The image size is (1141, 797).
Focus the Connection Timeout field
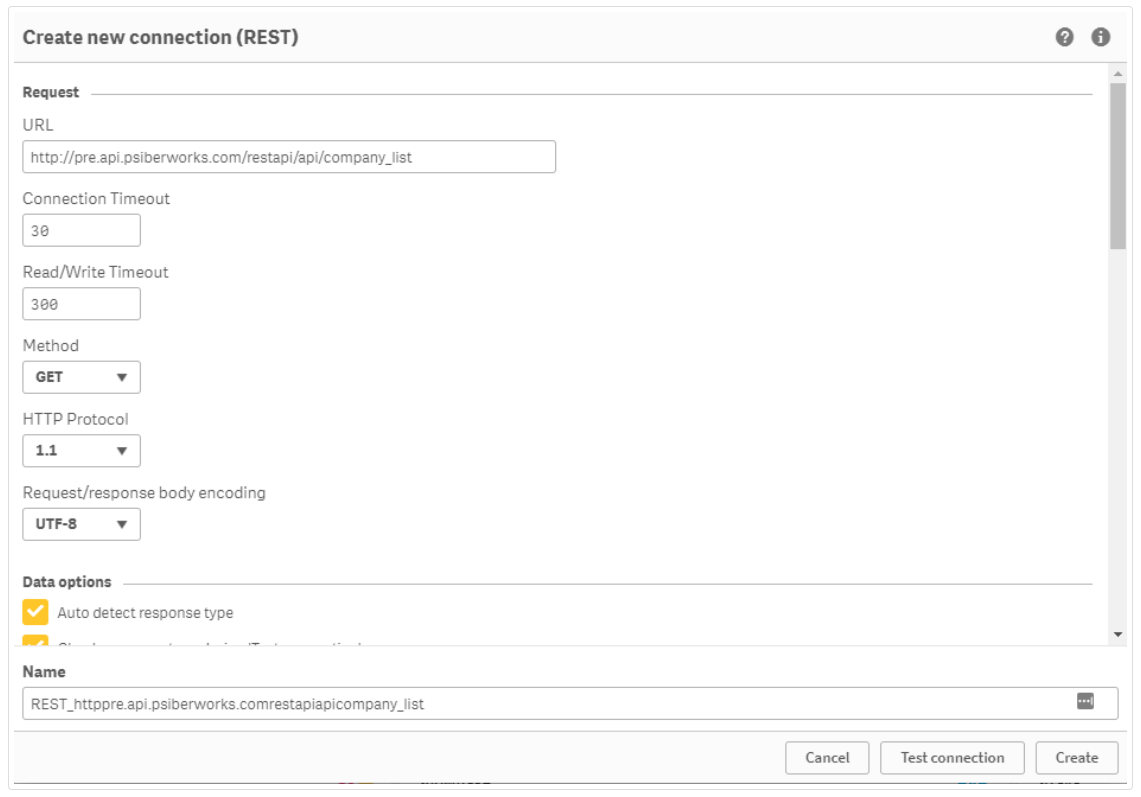coord(81,230)
